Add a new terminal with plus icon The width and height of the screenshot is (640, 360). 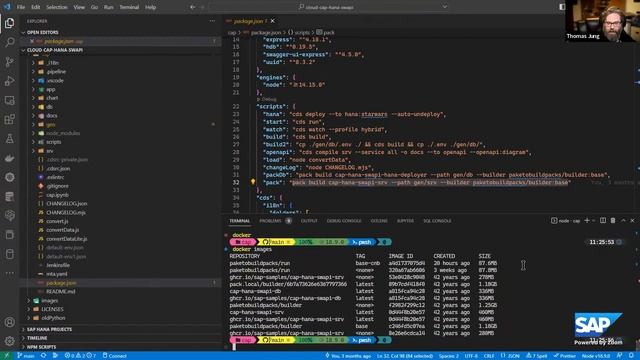tap(587, 220)
